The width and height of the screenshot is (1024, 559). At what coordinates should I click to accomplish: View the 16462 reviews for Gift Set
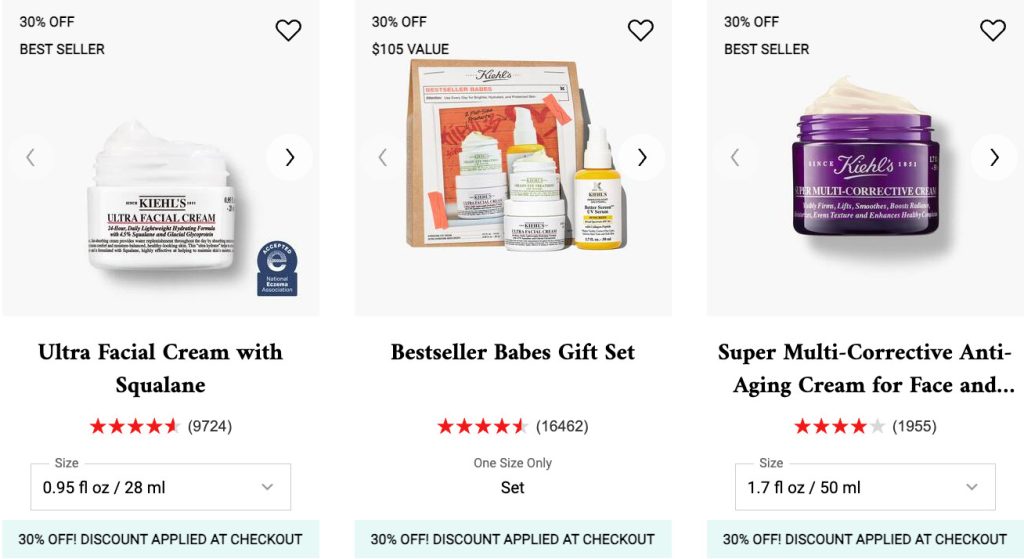561,426
